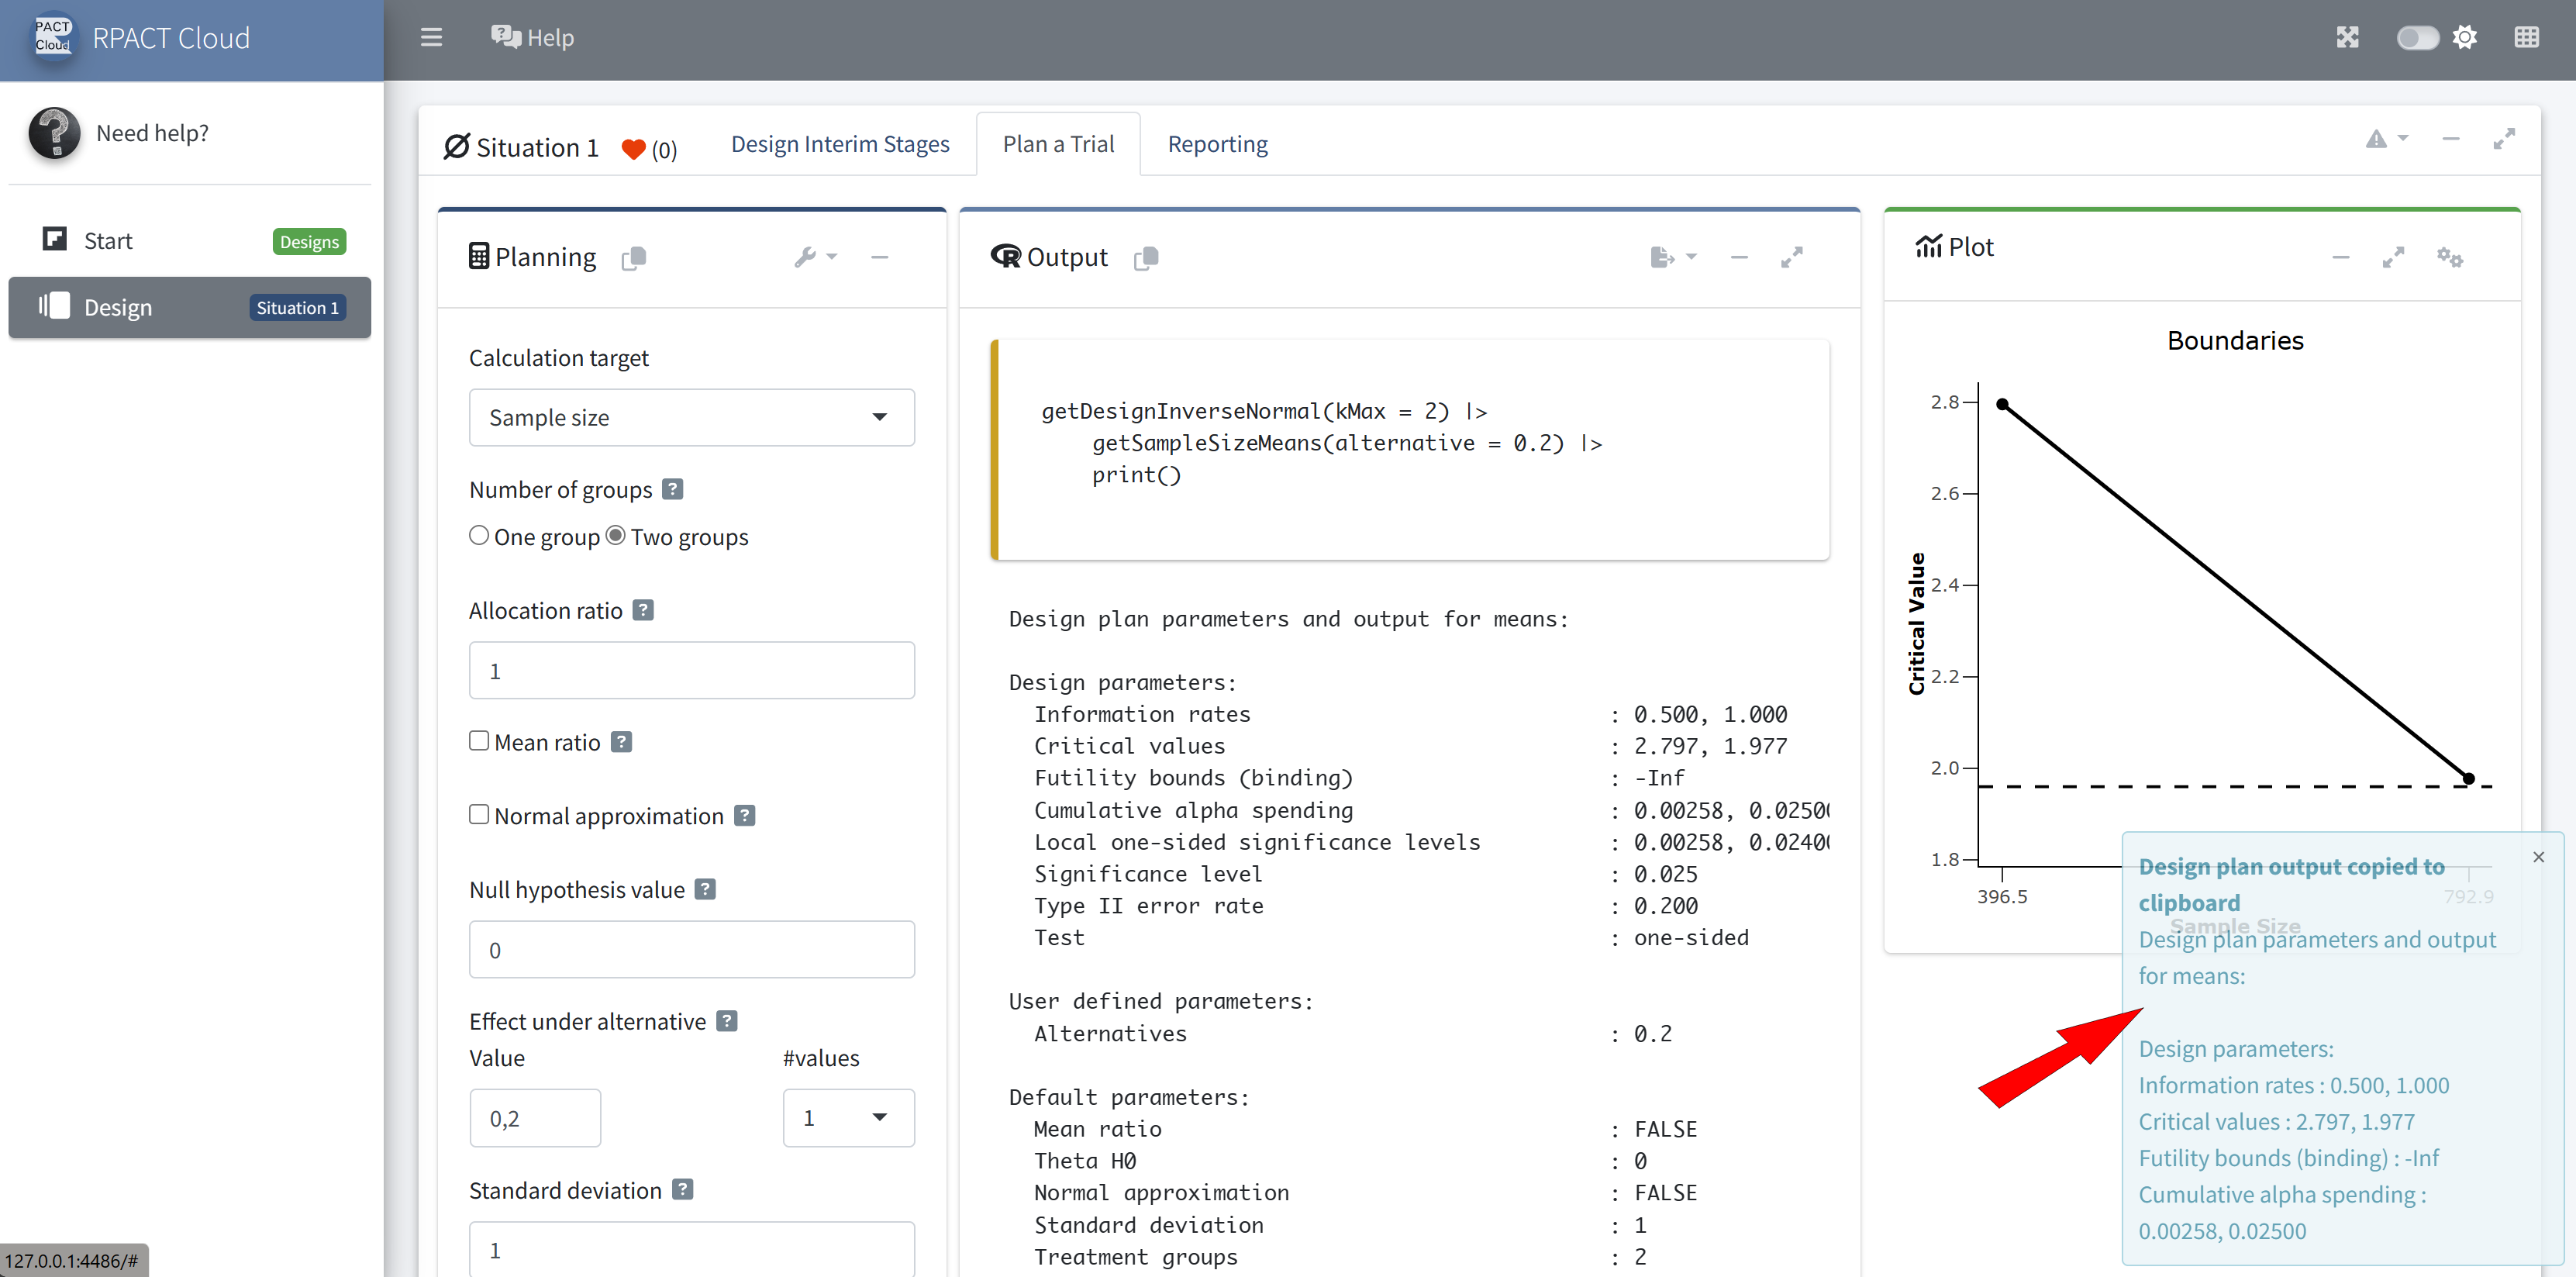
Task: Click the Allocation ratio input field
Action: [x=691, y=670]
